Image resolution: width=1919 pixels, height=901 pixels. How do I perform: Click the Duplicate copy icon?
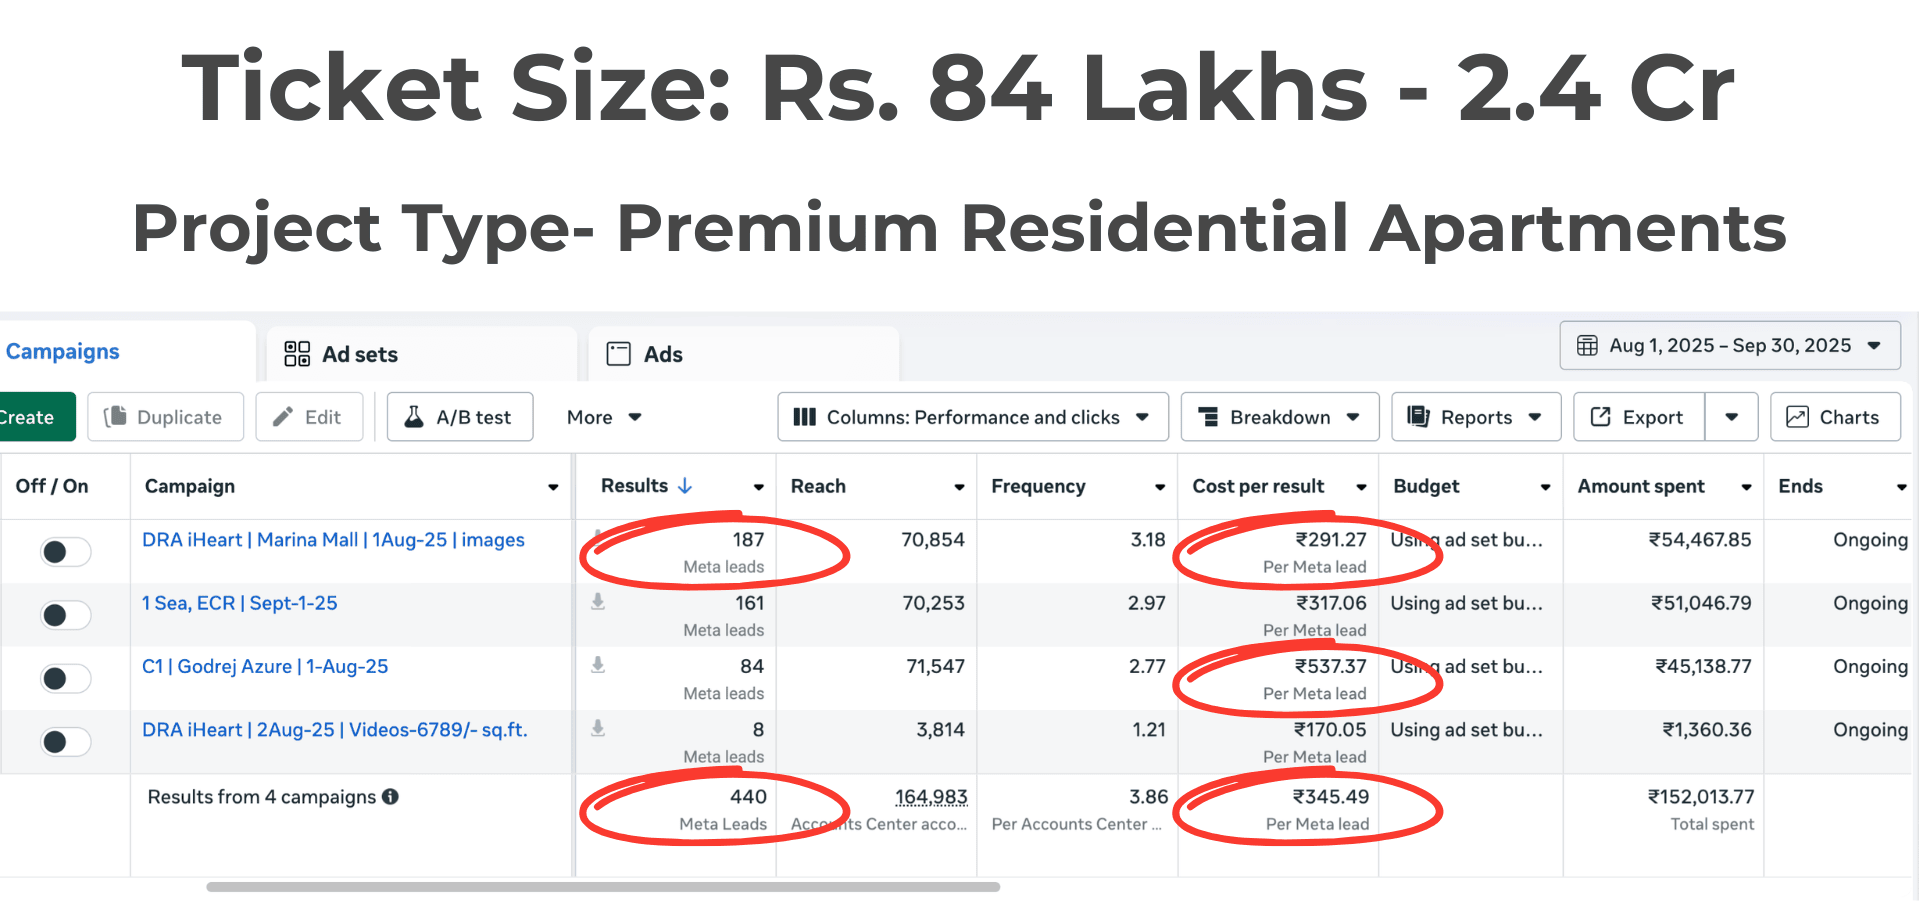coord(116,417)
